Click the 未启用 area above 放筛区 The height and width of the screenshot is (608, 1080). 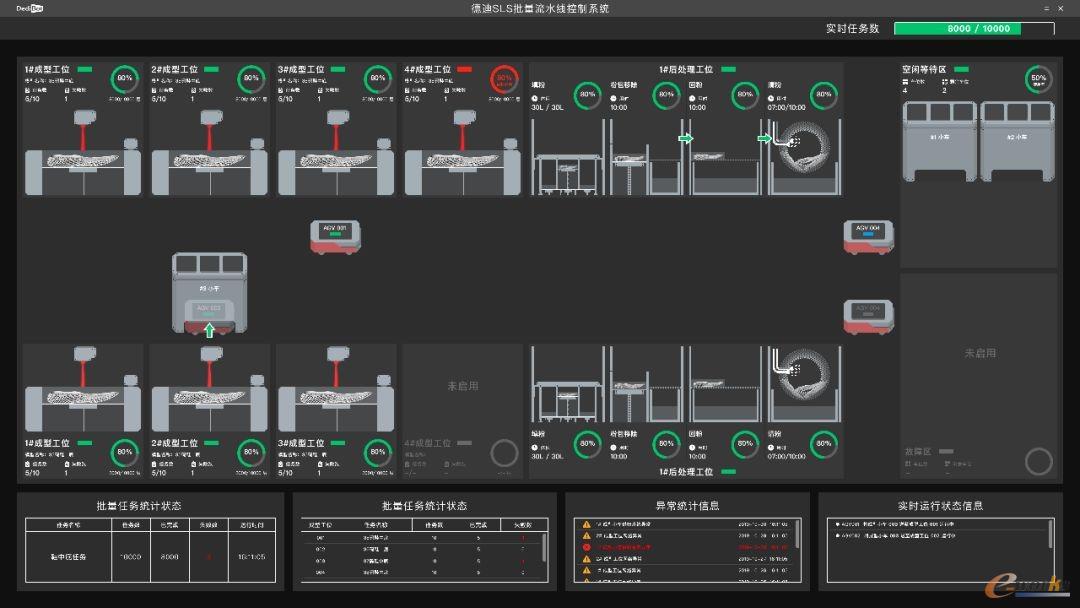(979, 353)
